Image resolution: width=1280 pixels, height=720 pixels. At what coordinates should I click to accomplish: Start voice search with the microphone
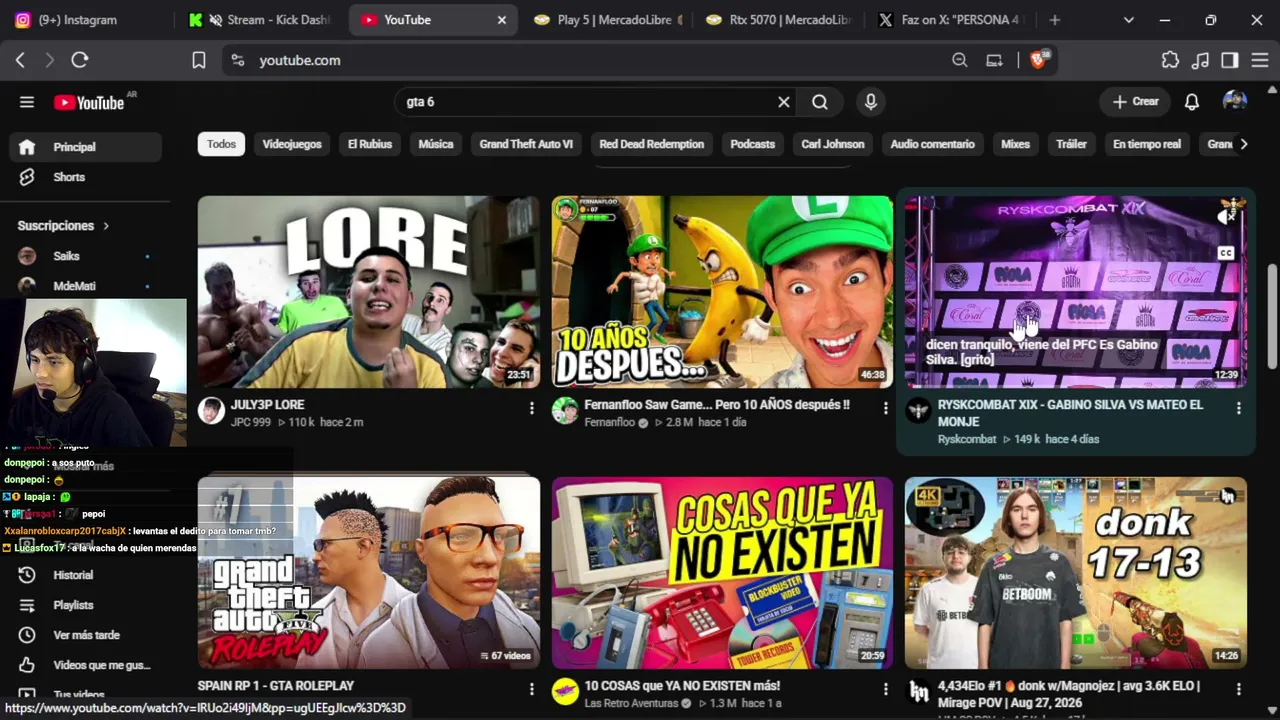pyautogui.click(x=871, y=102)
